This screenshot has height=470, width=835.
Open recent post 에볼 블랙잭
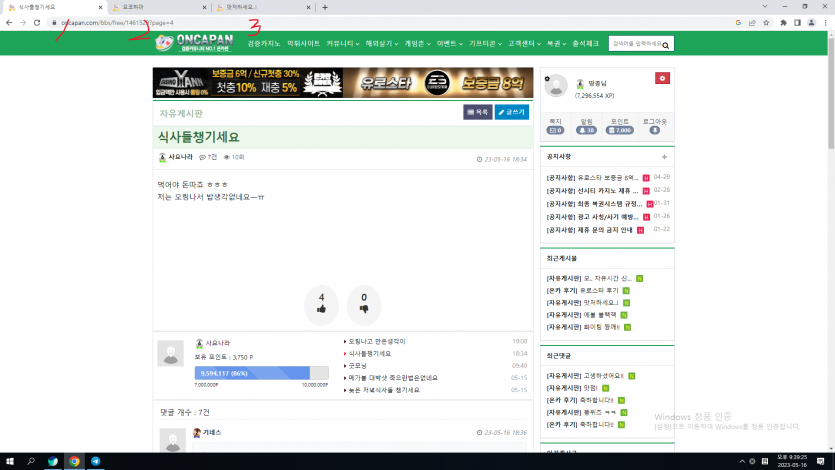click(581, 315)
